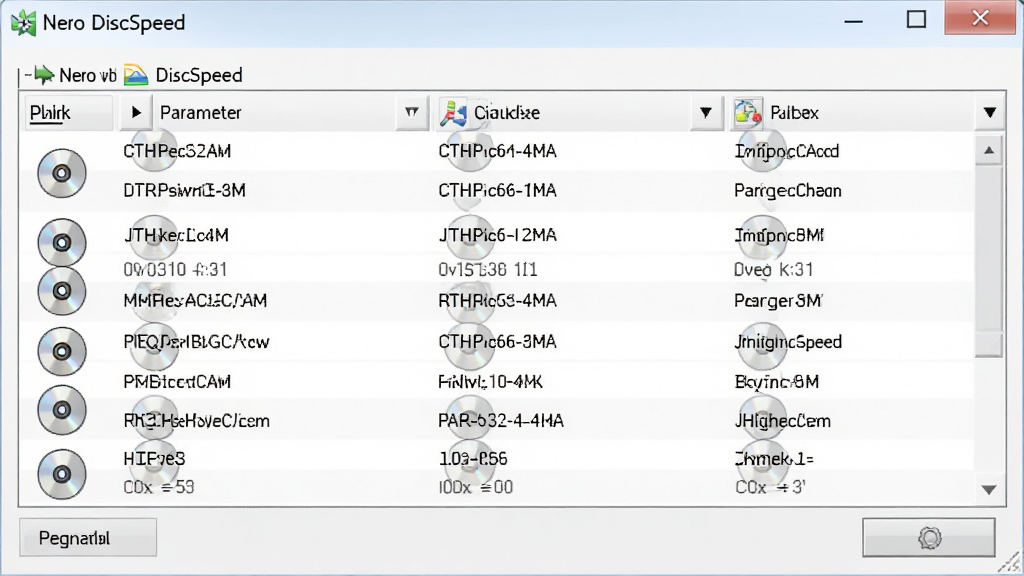This screenshot has width=1024, height=576.
Task: Click the icon in the Palbex column header
Action: tap(748, 112)
